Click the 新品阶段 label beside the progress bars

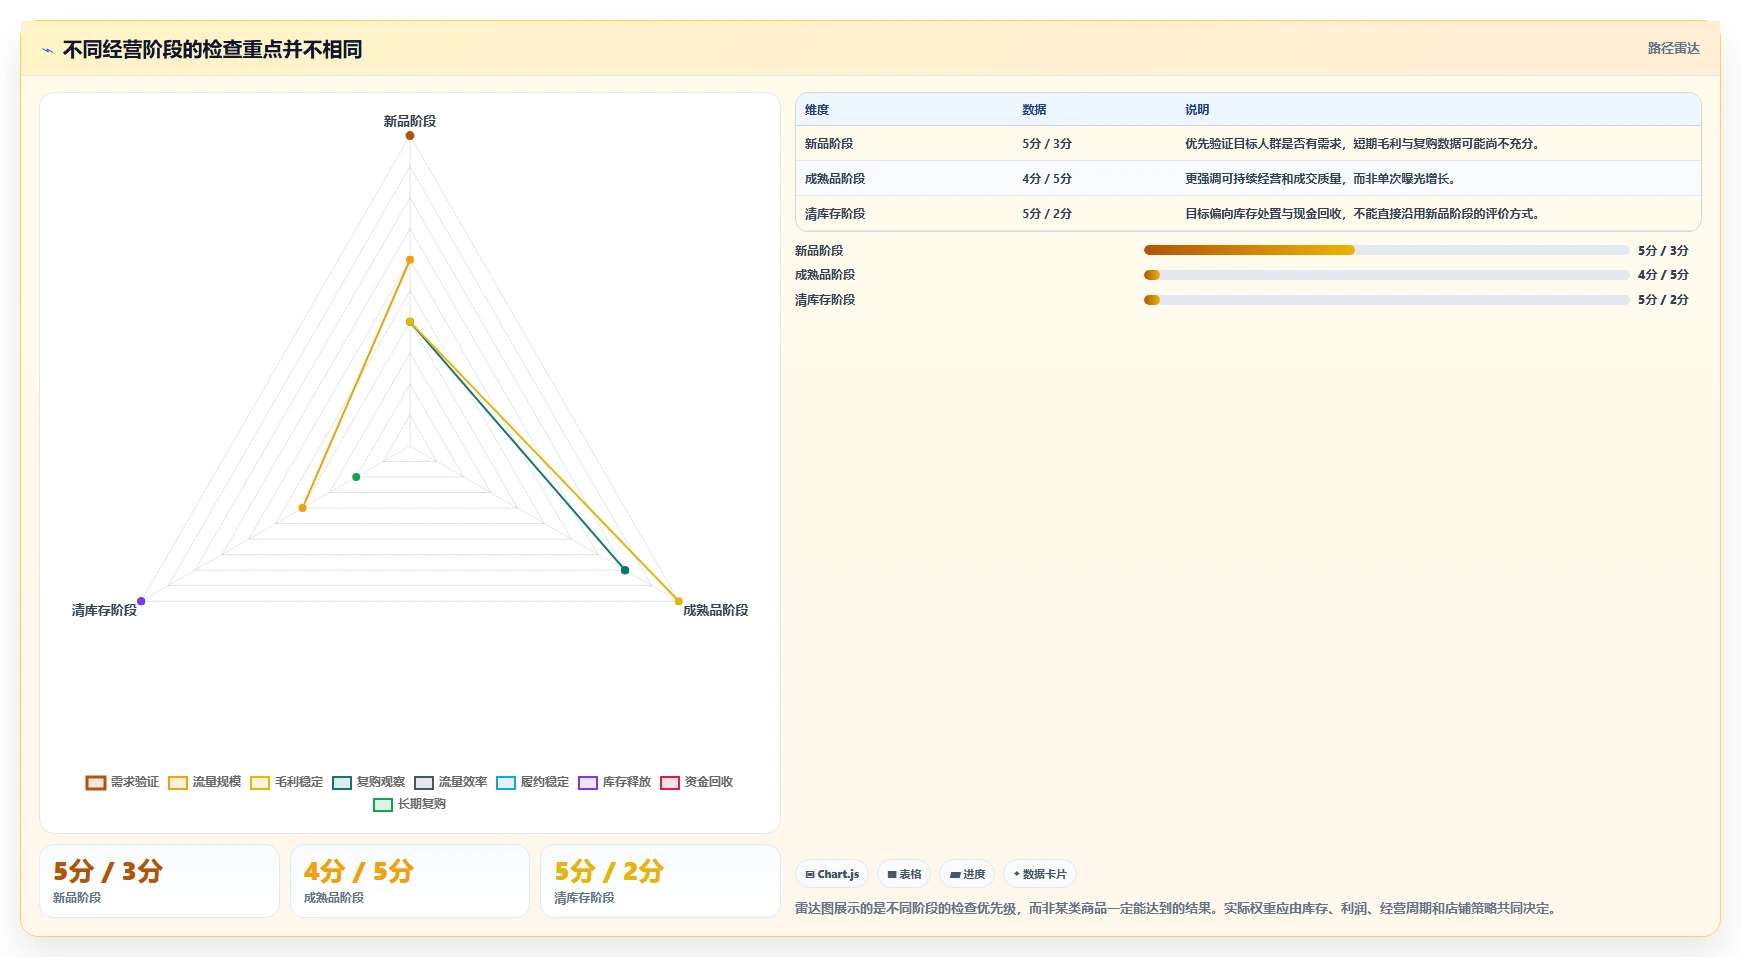(x=819, y=251)
